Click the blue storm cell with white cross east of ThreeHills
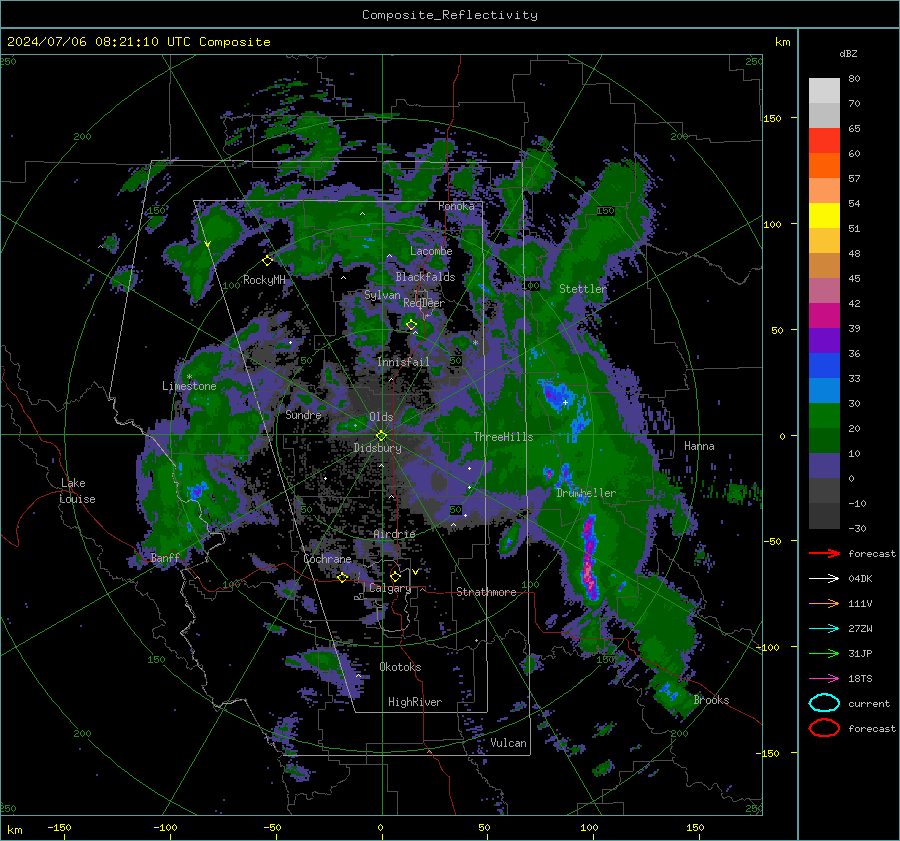The height and width of the screenshot is (841, 900). pos(556,396)
